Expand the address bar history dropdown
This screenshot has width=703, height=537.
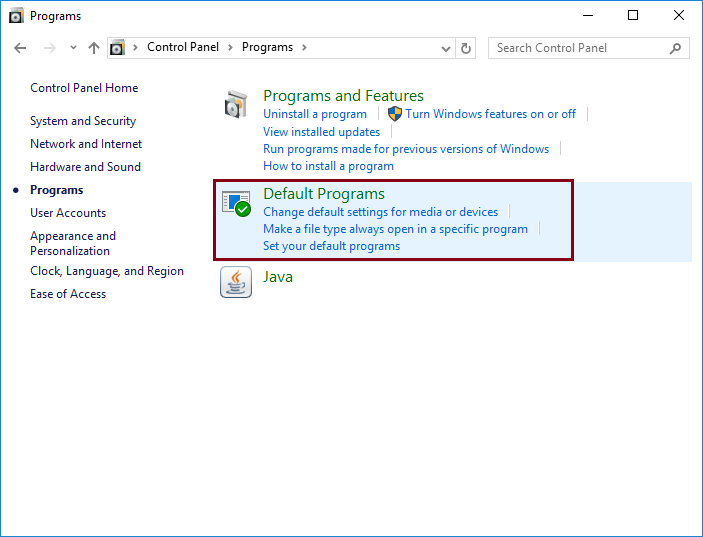446,48
